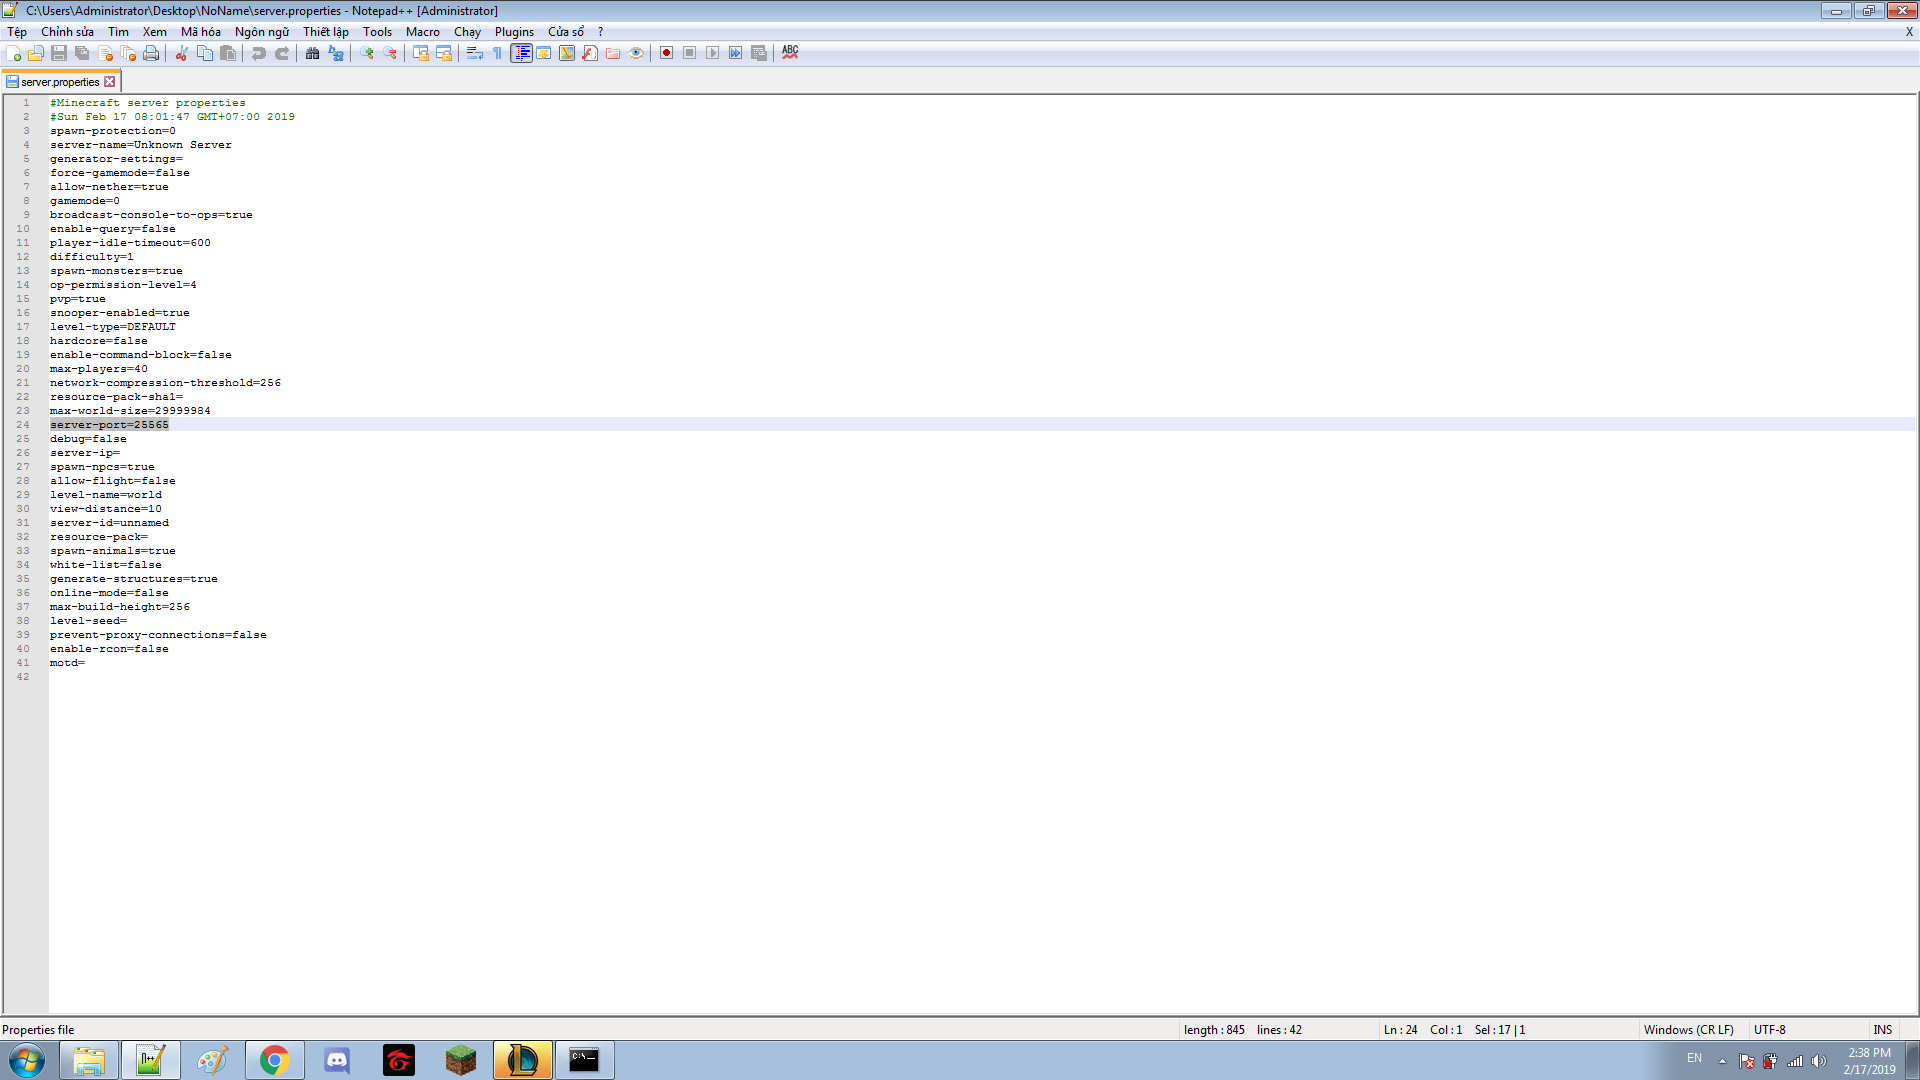Image resolution: width=1920 pixels, height=1080 pixels.
Task: Click the ABC spell check icon
Action: [x=790, y=52]
